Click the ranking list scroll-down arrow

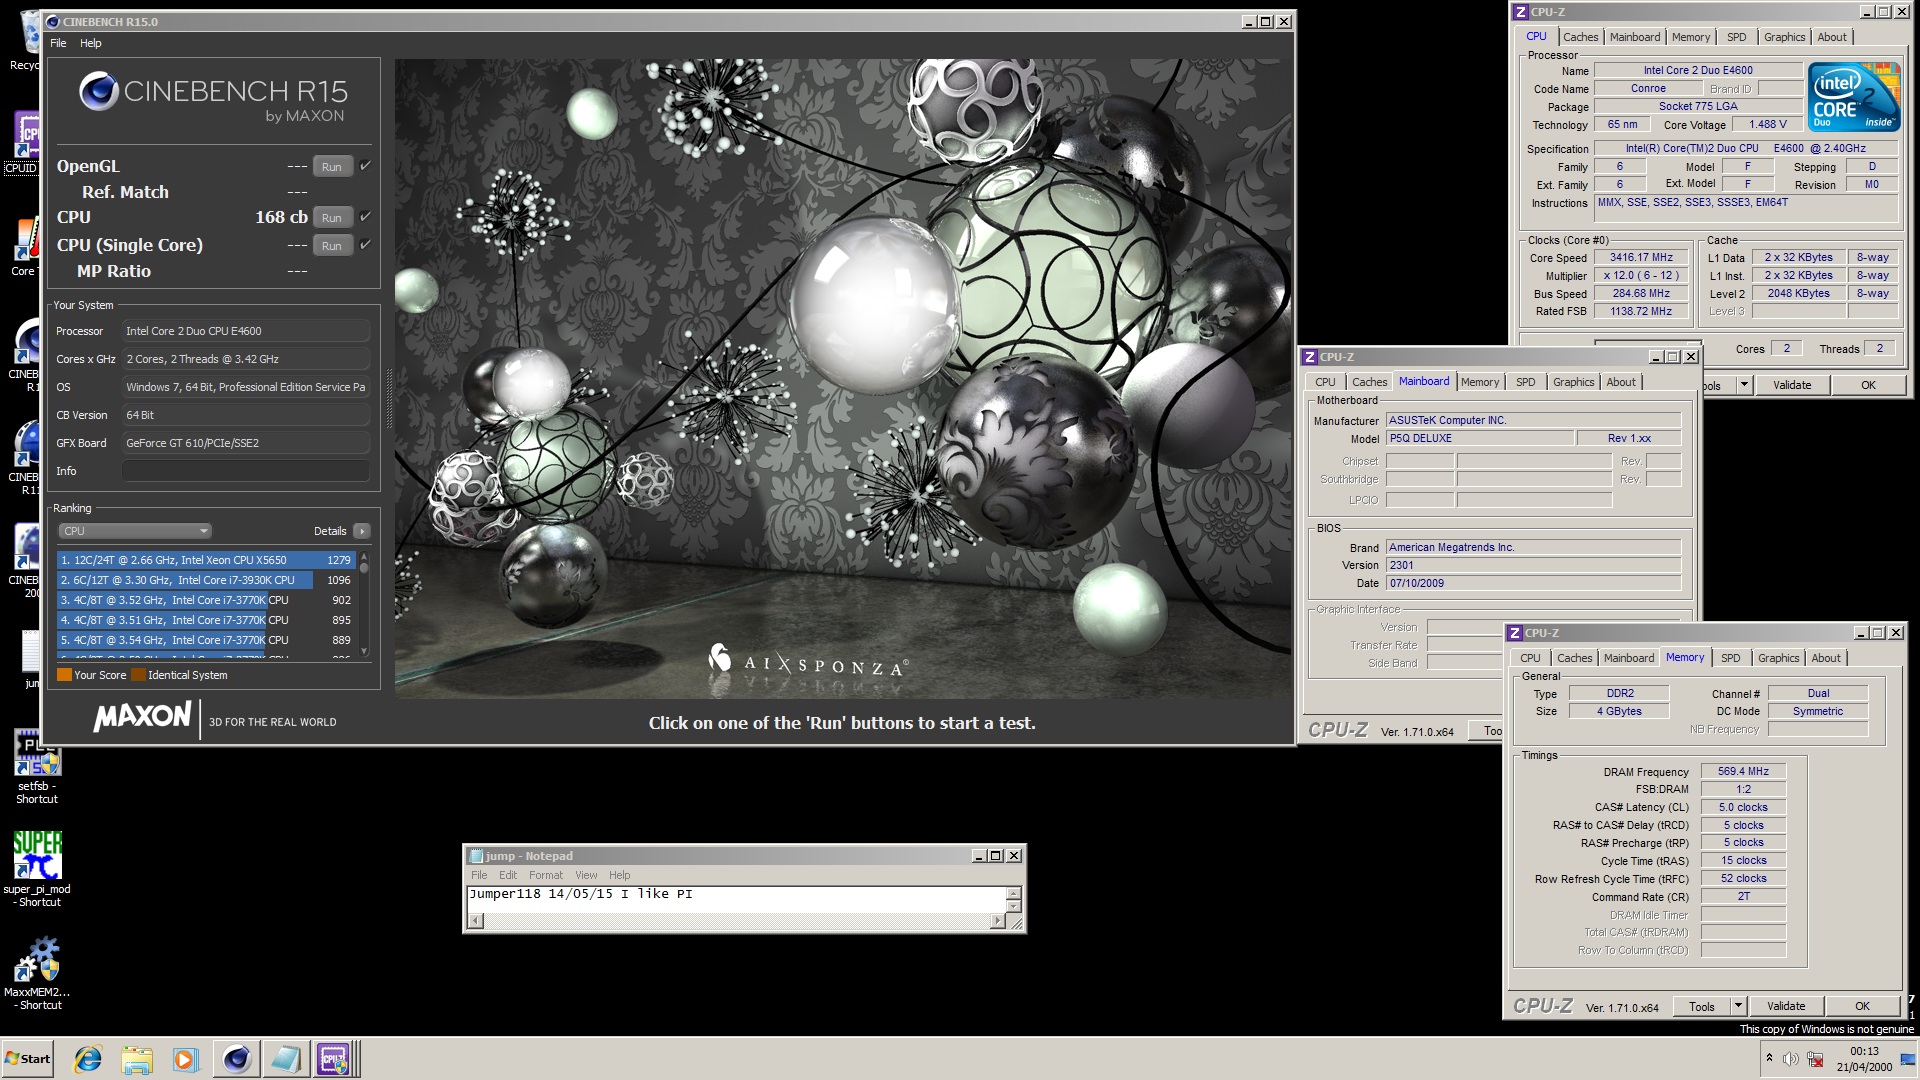pos(364,651)
